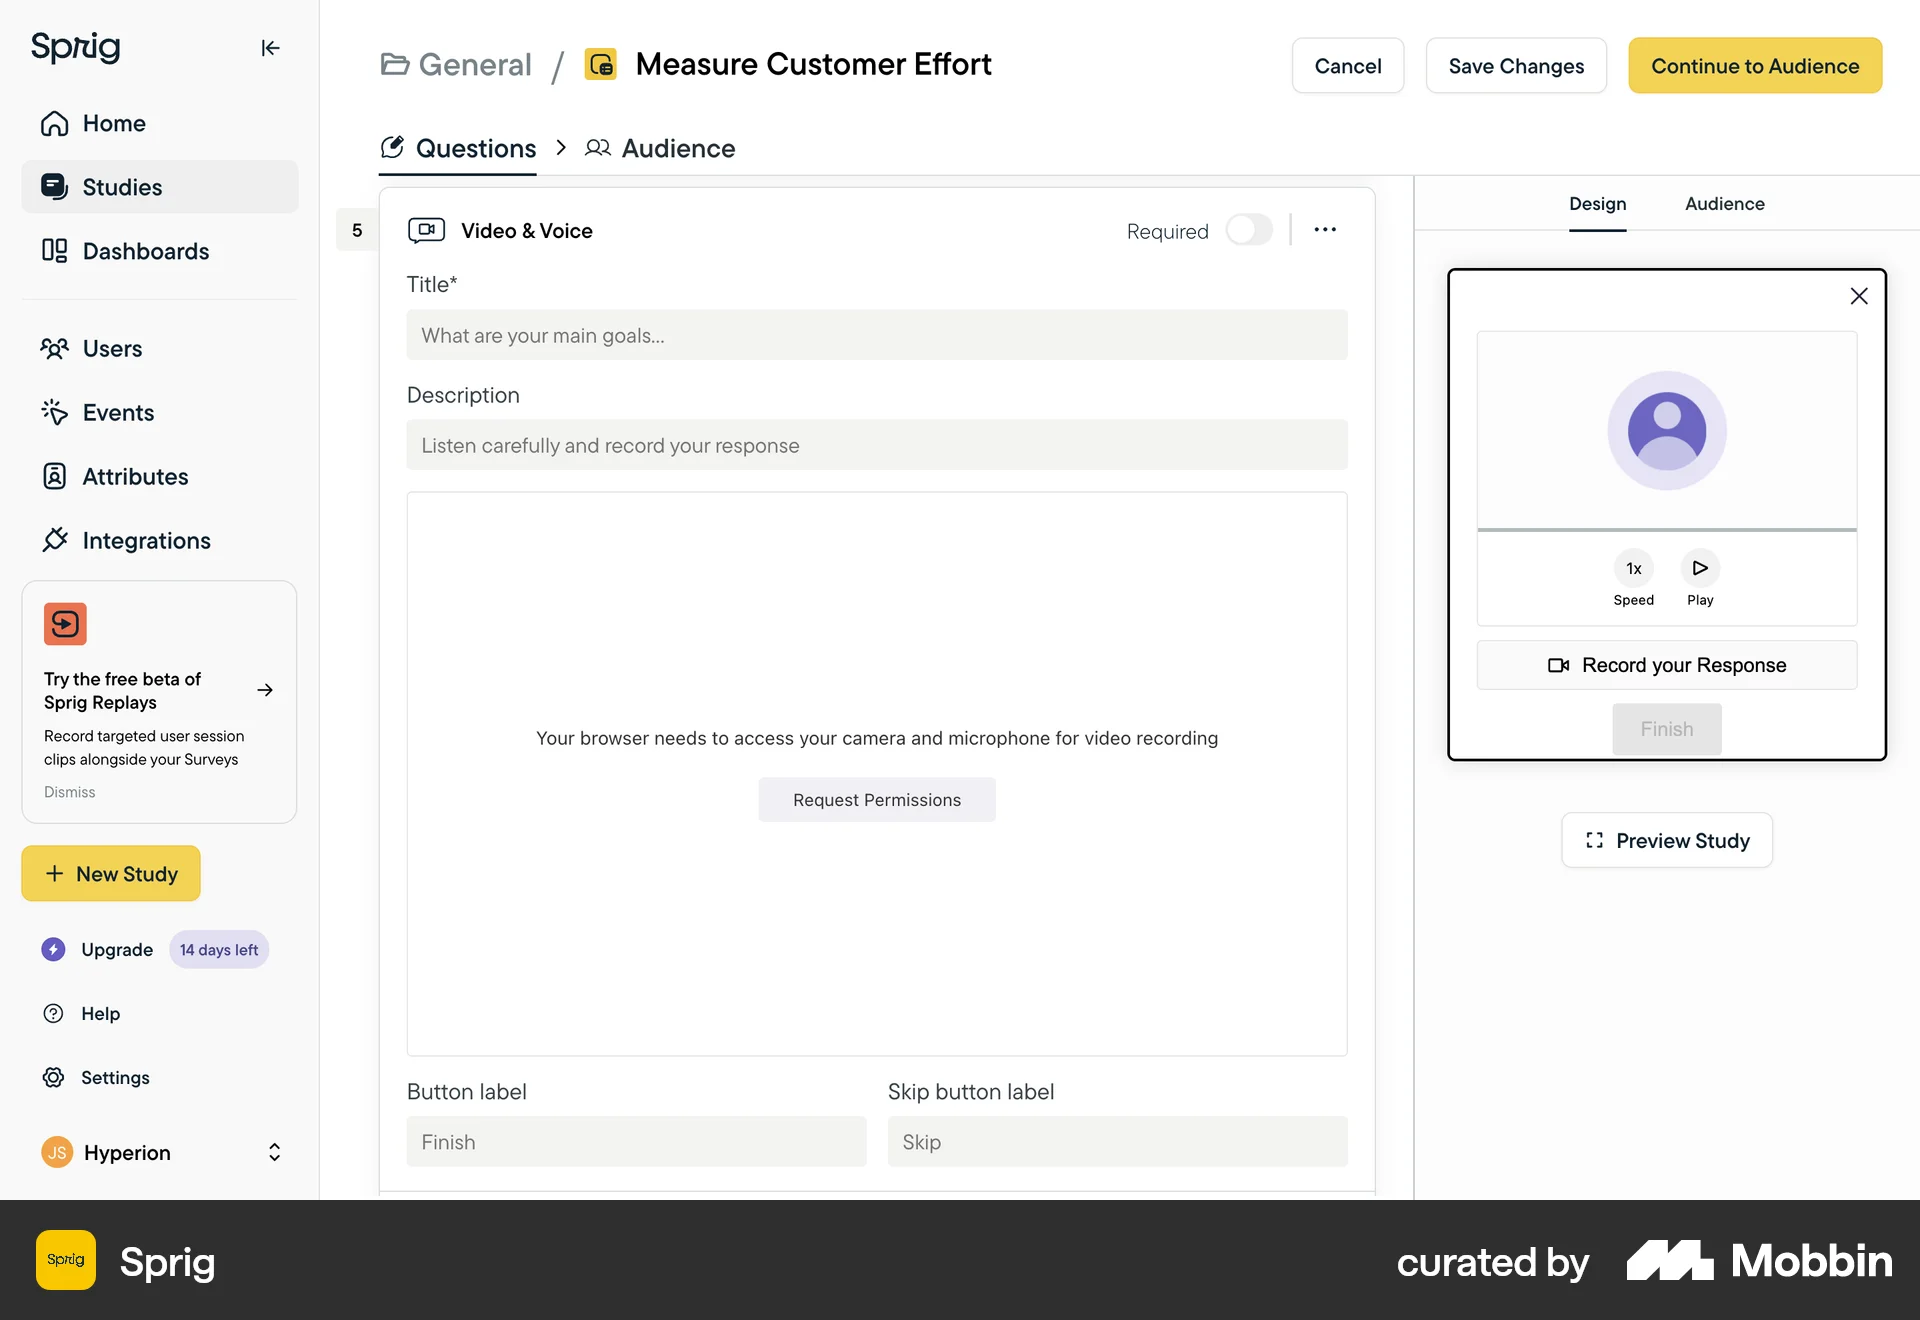Image resolution: width=1920 pixels, height=1320 pixels.
Task: Switch to the Audience tab in the right panel
Action: (1724, 204)
